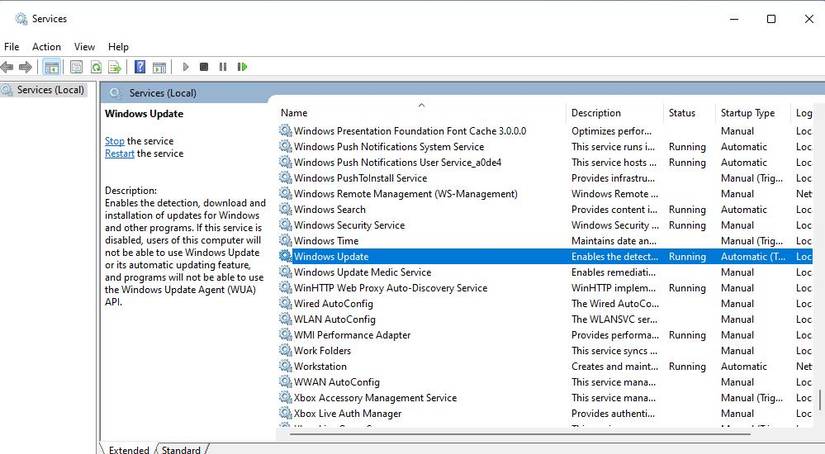Image resolution: width=825 pixels, height=454 pixels.
Task: Select WinHTTP Web Proxy Auto-Discovery Service
Action: [390, 288]
